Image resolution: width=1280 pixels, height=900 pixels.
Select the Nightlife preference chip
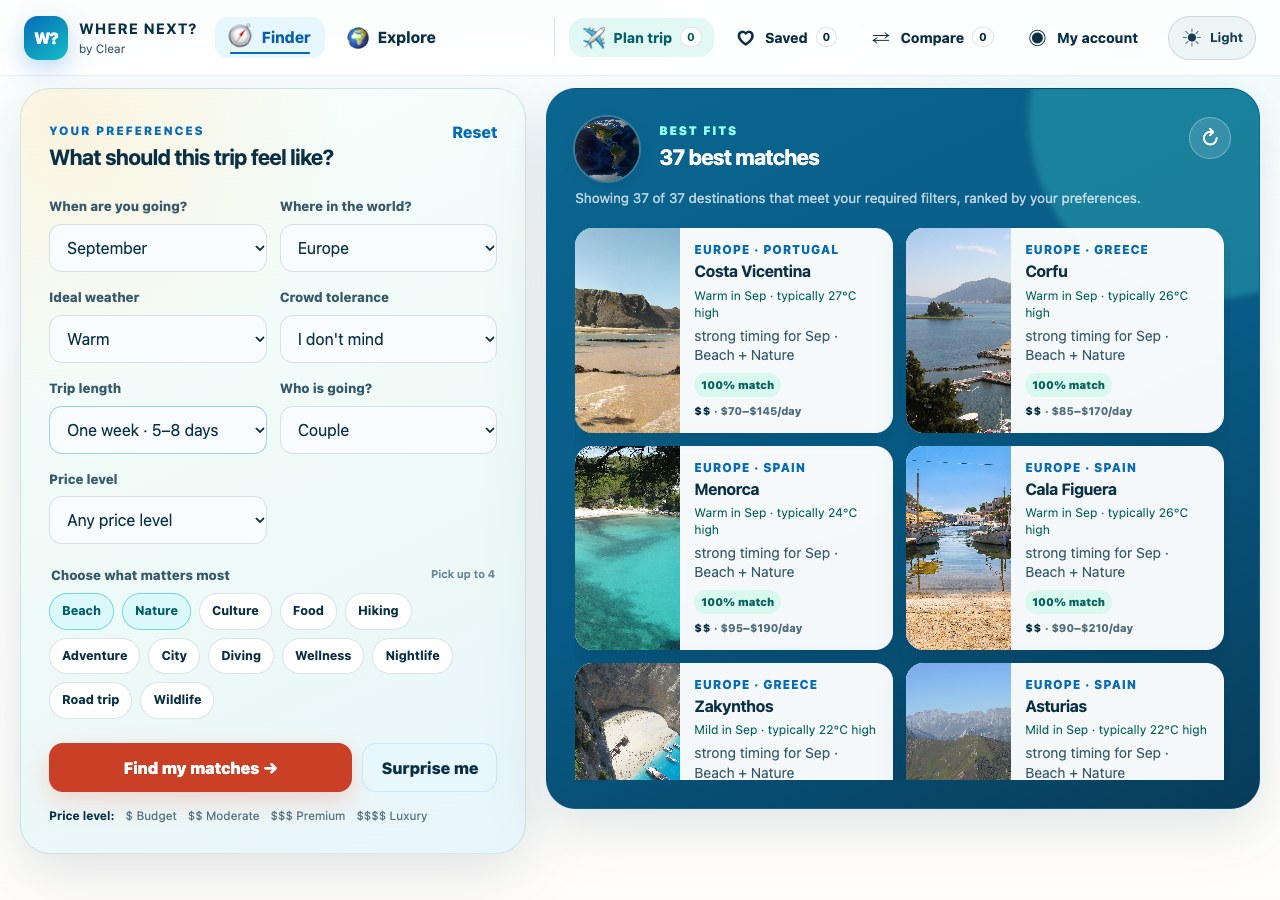(412, 656)
